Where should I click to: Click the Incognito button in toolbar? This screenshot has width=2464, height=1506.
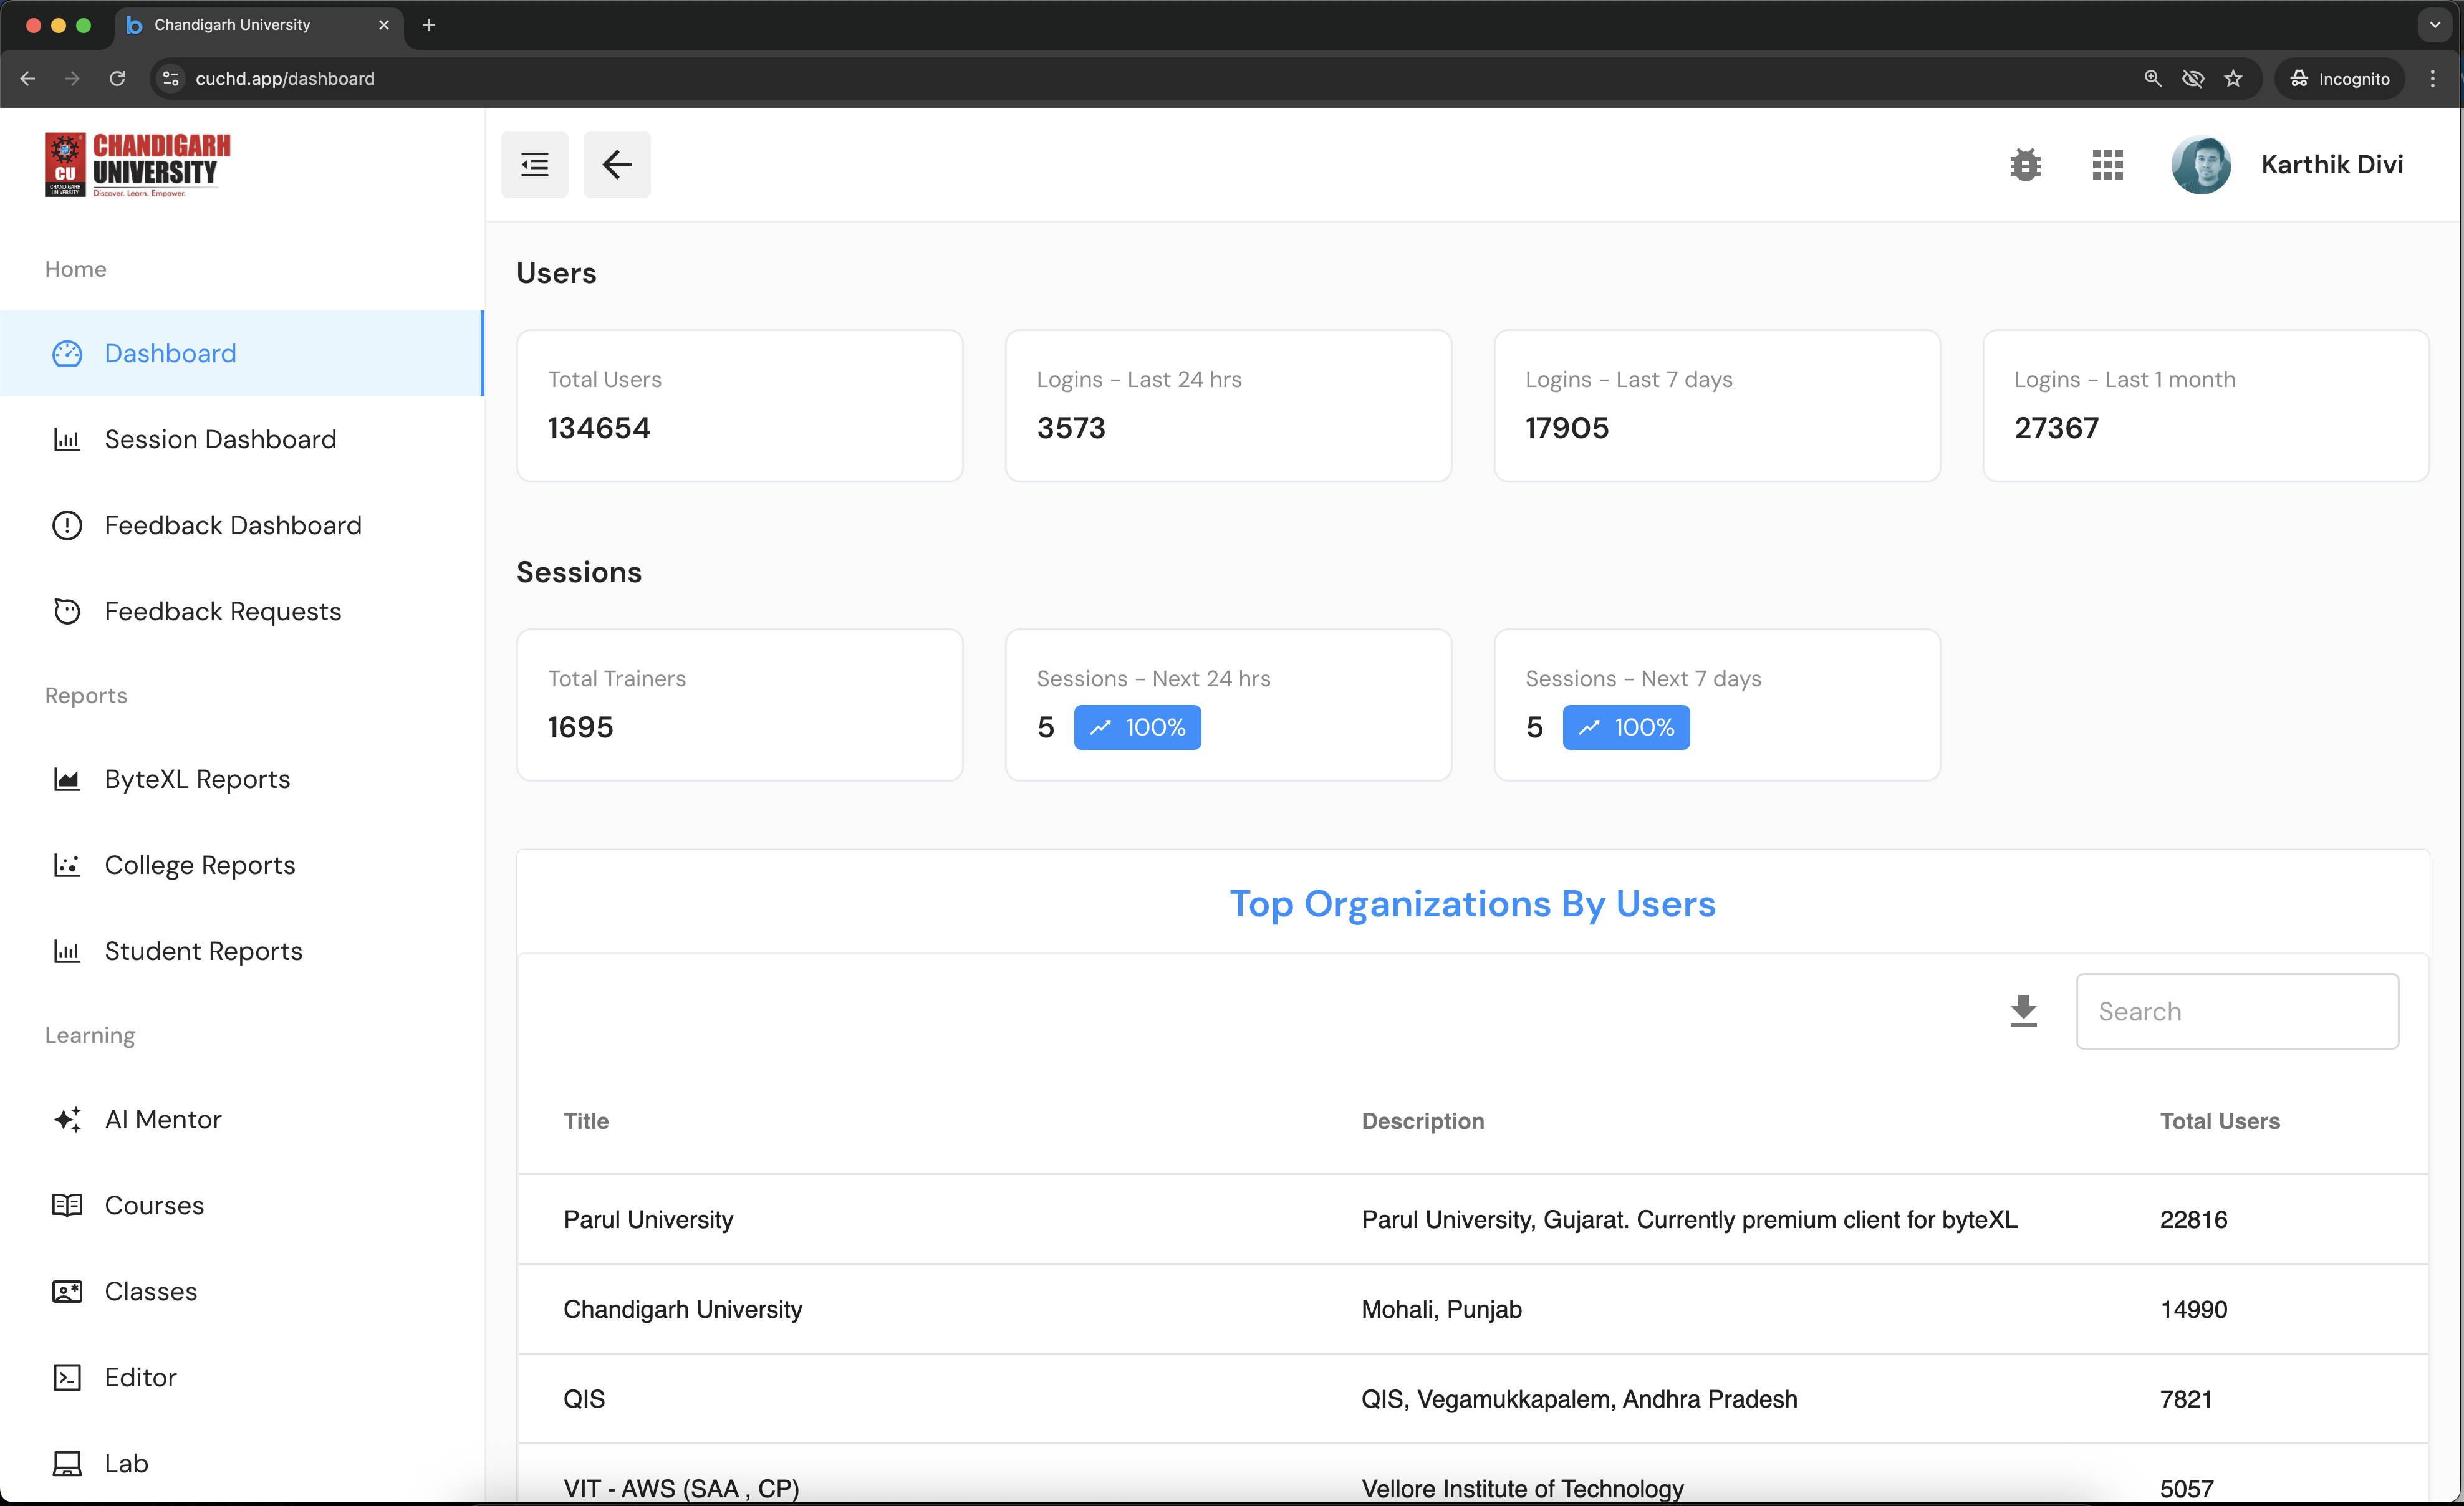pos(2340,78)
